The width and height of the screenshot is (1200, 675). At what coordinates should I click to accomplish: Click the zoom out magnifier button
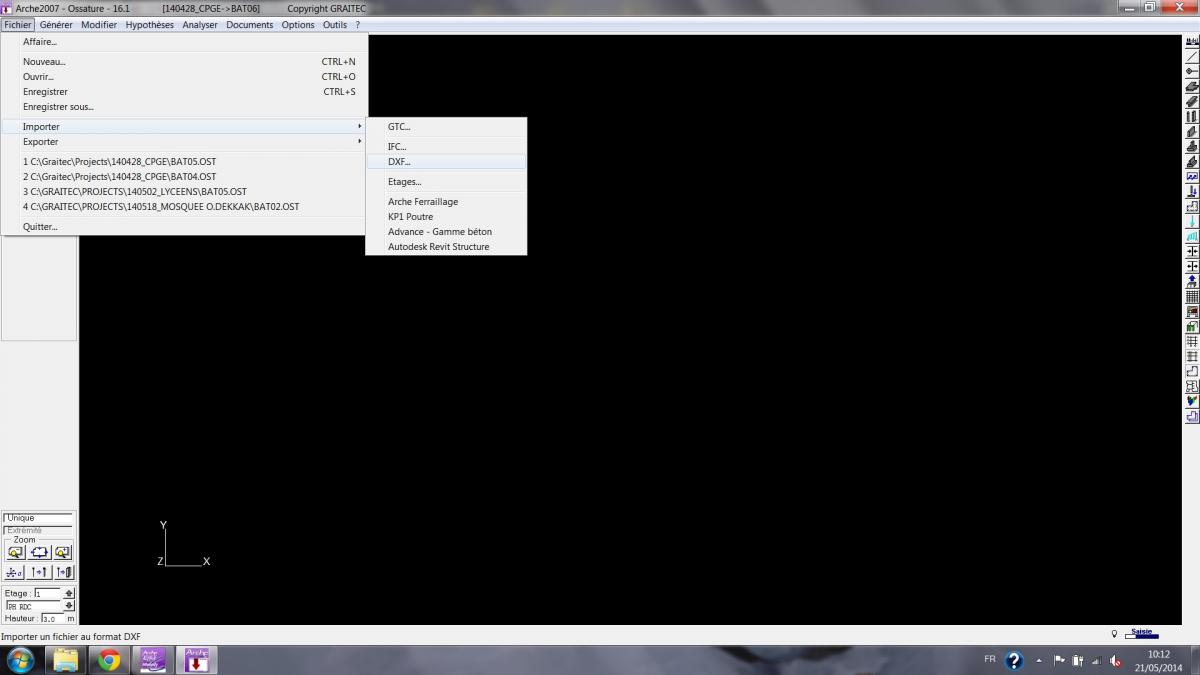tap(16, 552)
